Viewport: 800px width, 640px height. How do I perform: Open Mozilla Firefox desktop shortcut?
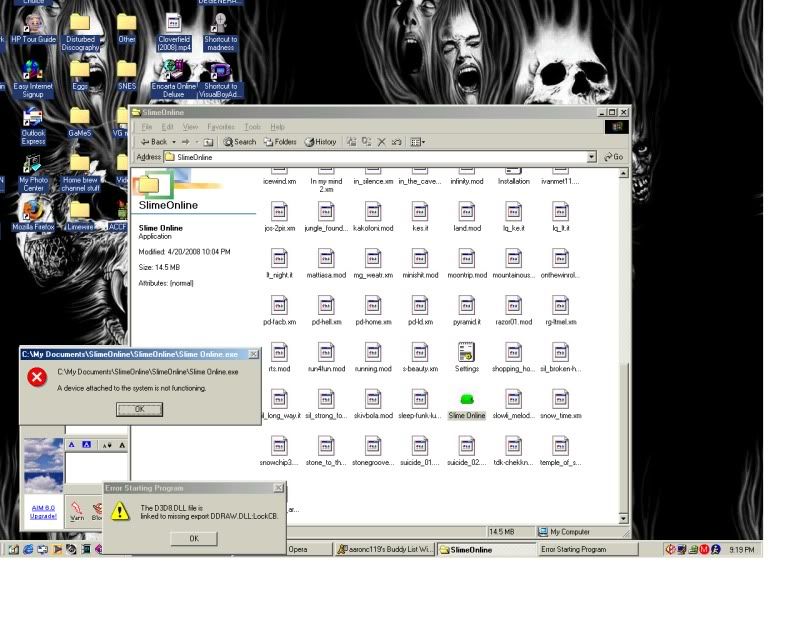tap(33, 211)
